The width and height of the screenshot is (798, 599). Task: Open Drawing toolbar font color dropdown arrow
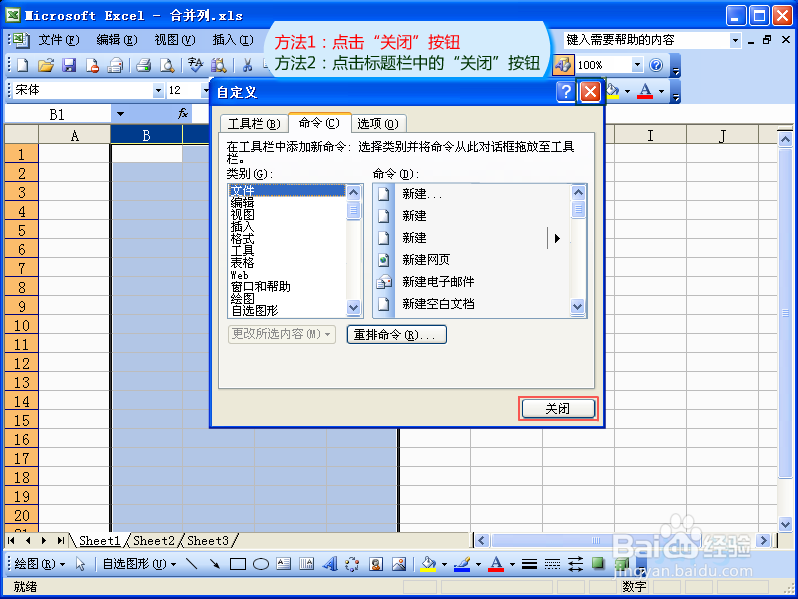click(512, 564)
